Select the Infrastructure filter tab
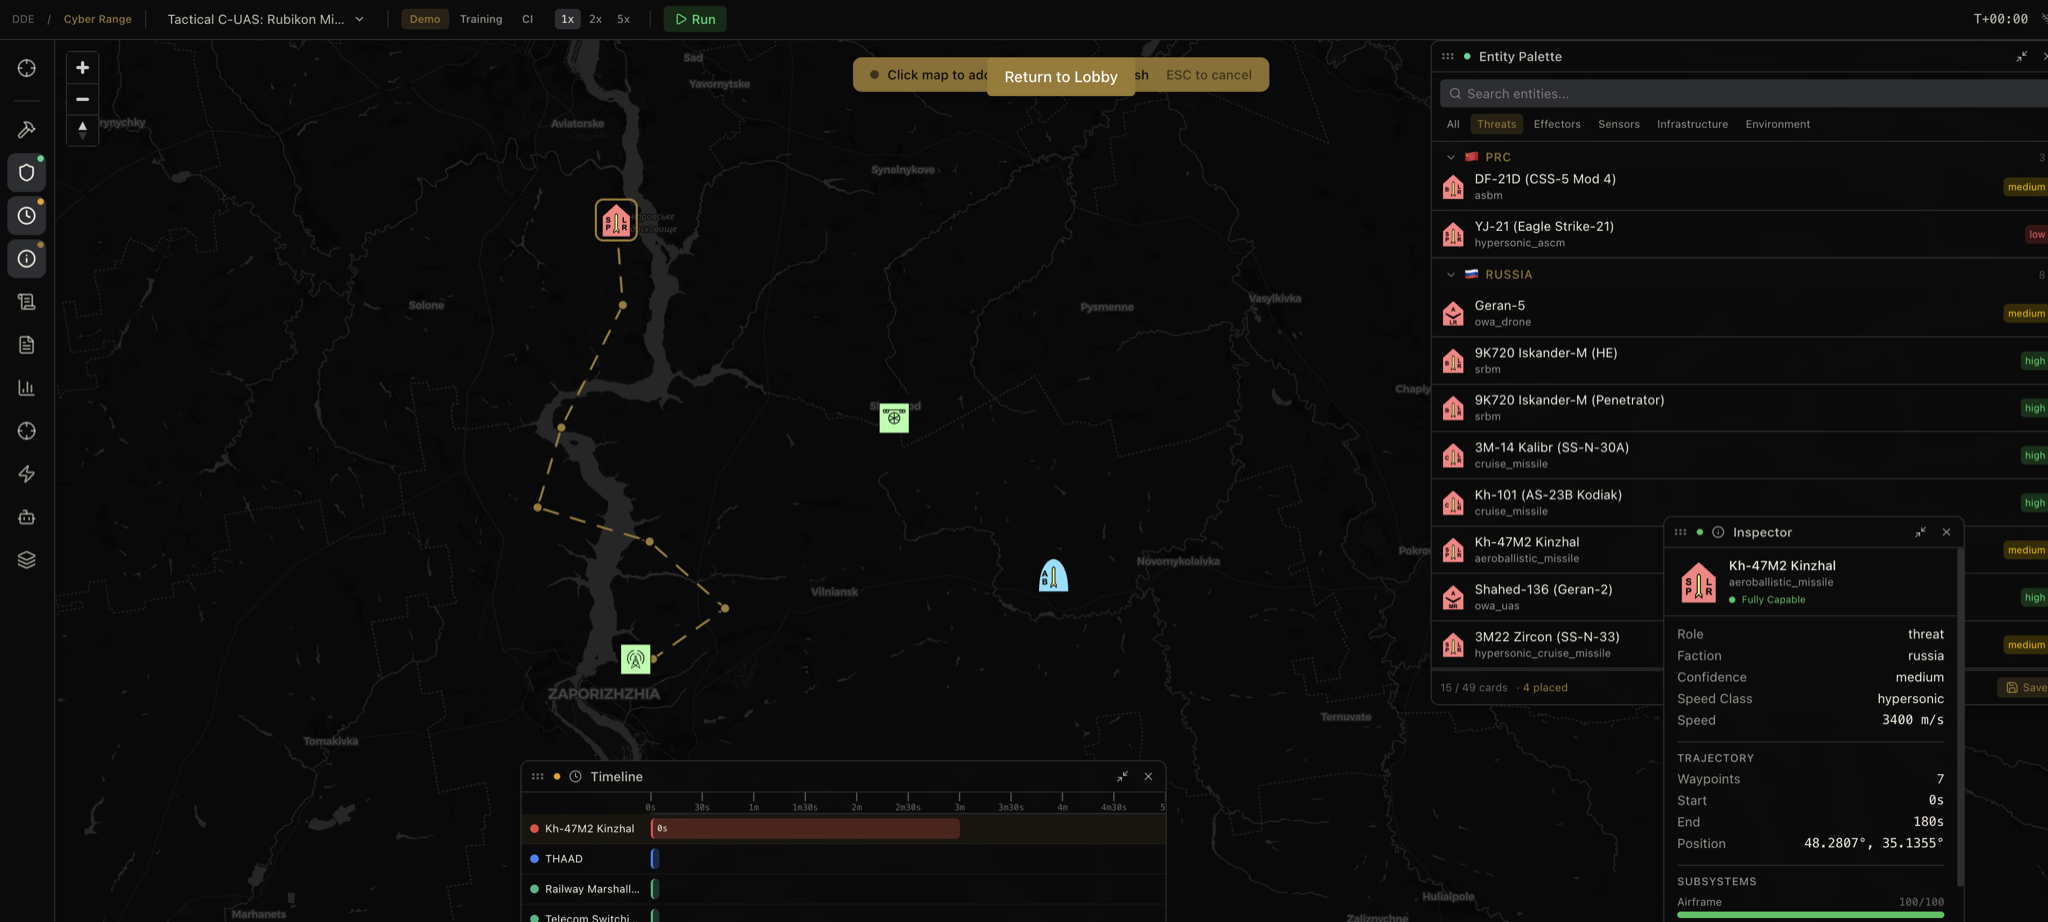 click(x=1692, y=125)
